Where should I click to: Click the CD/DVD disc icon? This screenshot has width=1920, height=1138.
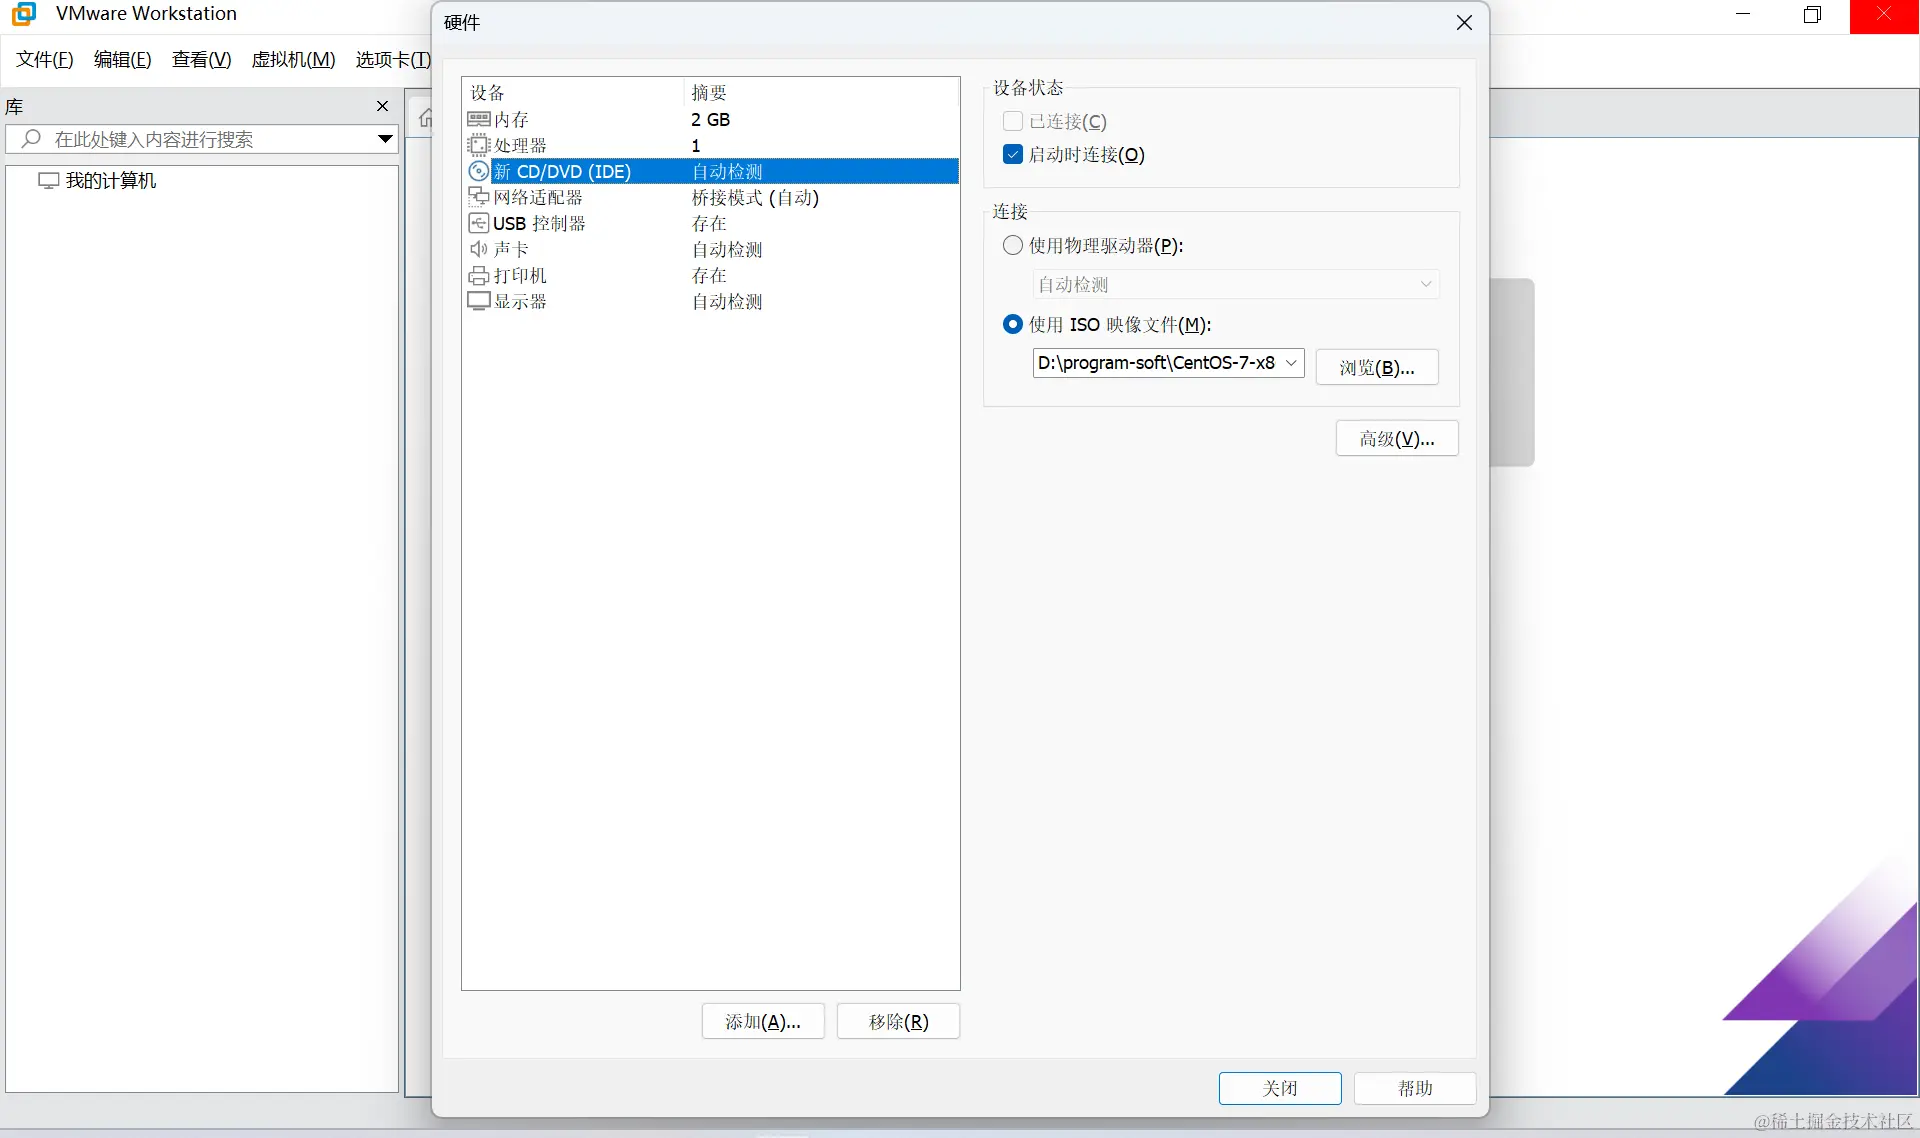click(x=478, y=171)
